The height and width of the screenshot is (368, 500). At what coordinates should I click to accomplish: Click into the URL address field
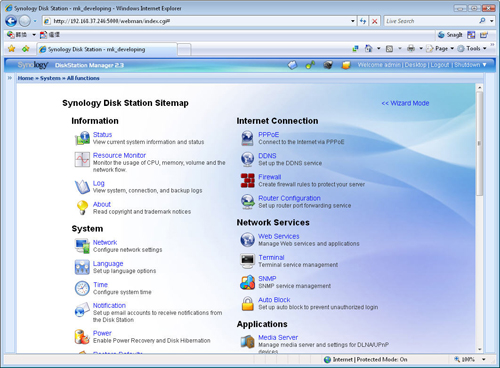coord(200,21)
